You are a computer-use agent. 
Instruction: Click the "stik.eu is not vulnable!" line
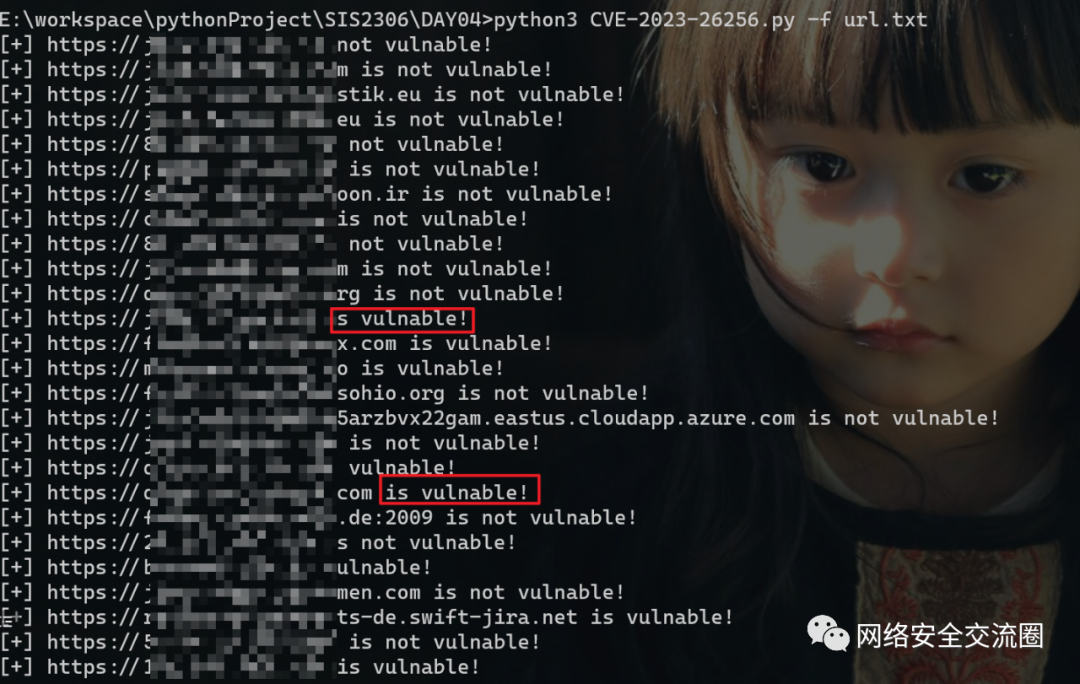480,94
